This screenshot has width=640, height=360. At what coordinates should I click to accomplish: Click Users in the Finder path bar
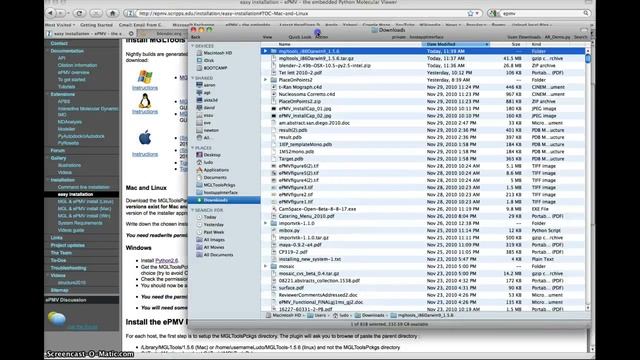[x=317, y=316]
